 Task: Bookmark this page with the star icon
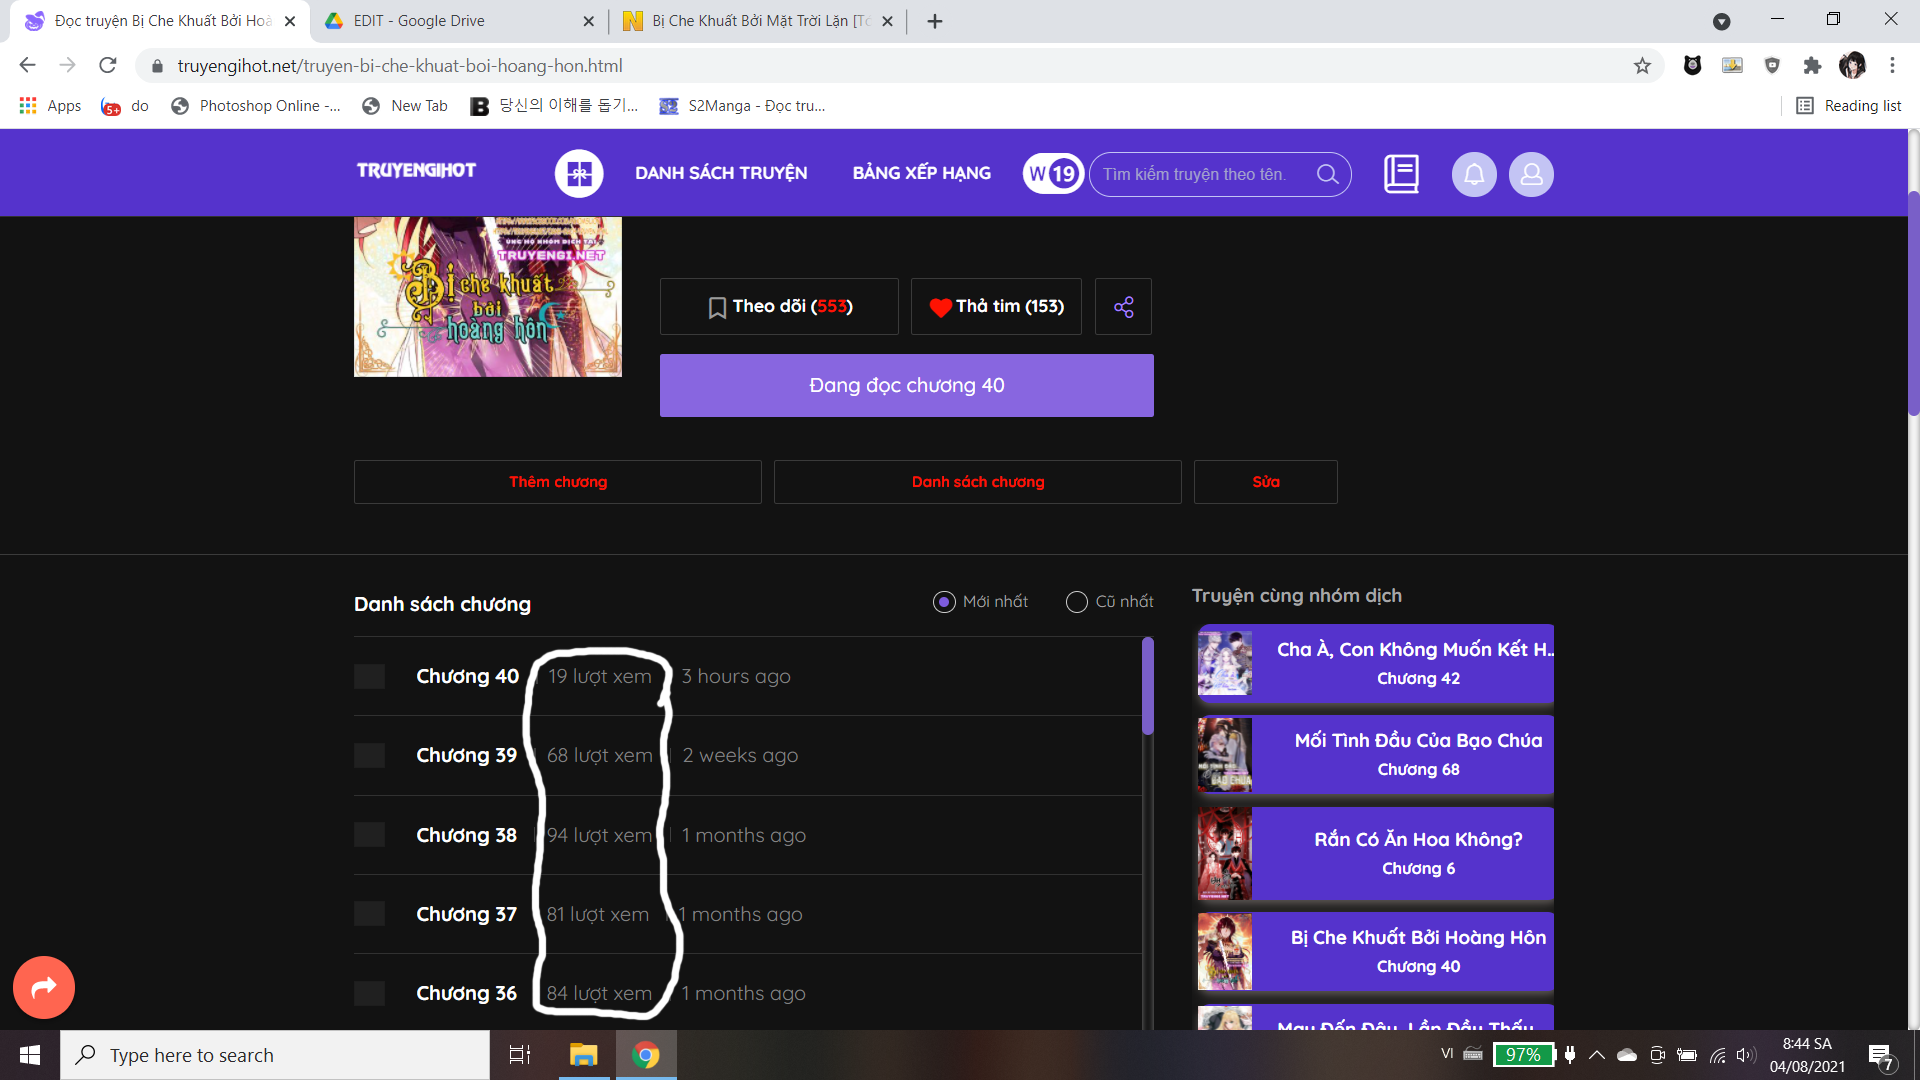pos(1642,66)
